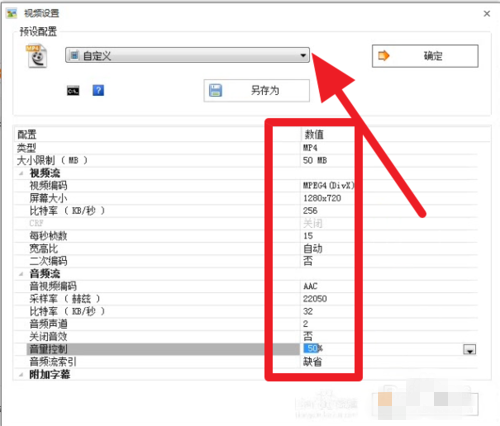The width and height of the screenshot is (500, 426).
Task: Click the 否 value for 关闭音效
Action: (308, 336)
